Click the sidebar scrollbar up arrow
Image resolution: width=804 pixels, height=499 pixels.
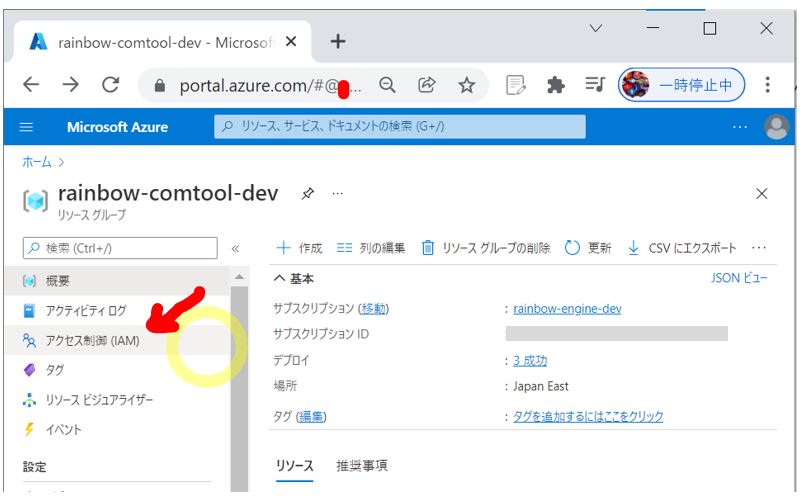click(x=239, y=277)
